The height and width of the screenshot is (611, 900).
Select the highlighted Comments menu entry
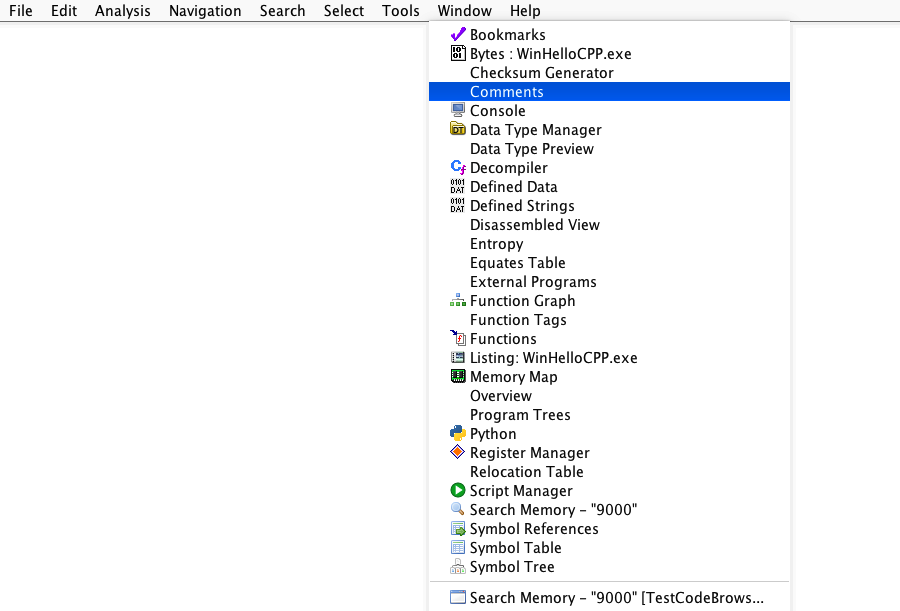point(507,92)
